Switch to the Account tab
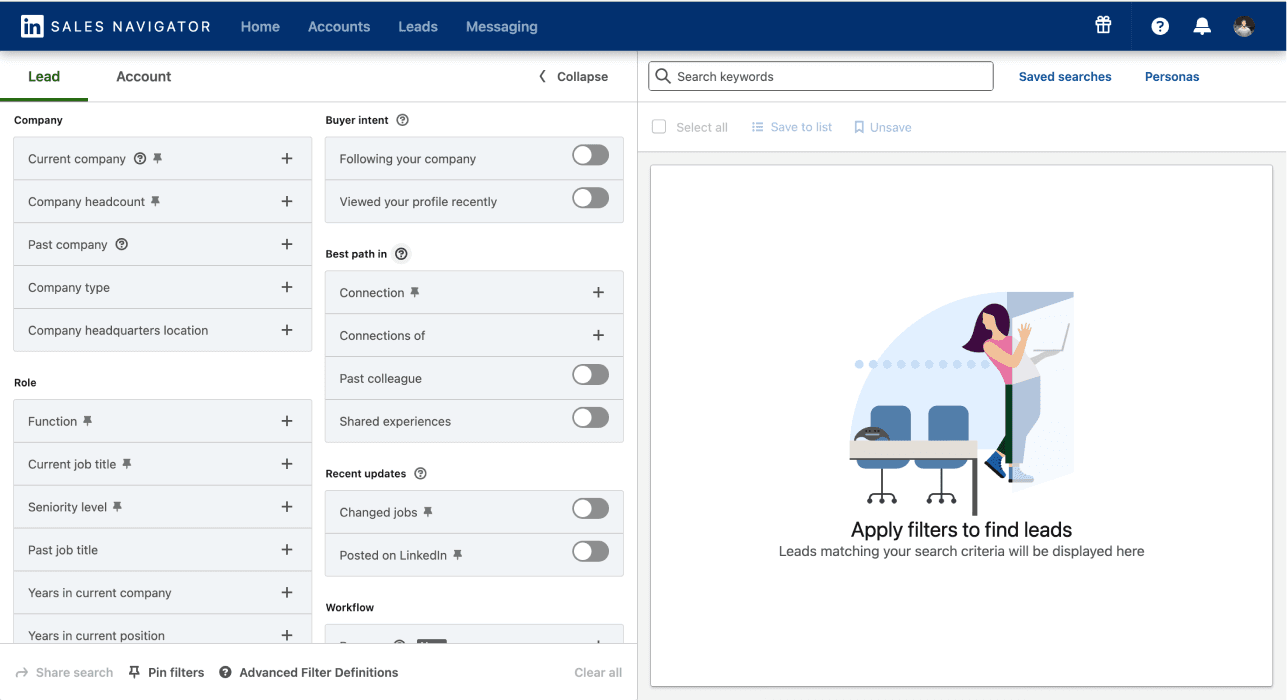 (x=143, y=76)
